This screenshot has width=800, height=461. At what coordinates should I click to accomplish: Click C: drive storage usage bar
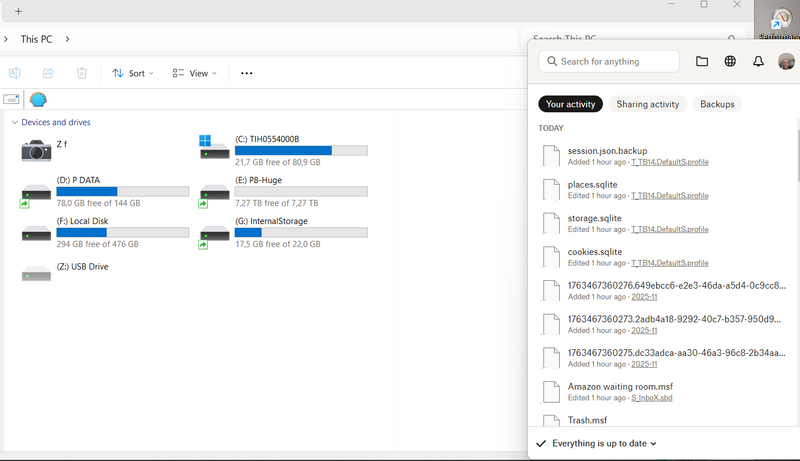[301, 150]
